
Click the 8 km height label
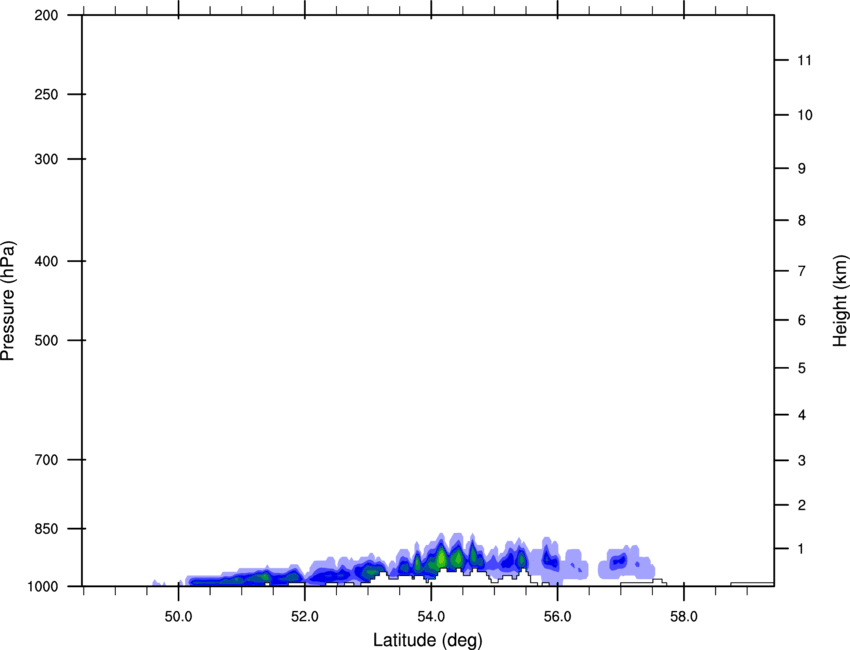click(802, 220)
